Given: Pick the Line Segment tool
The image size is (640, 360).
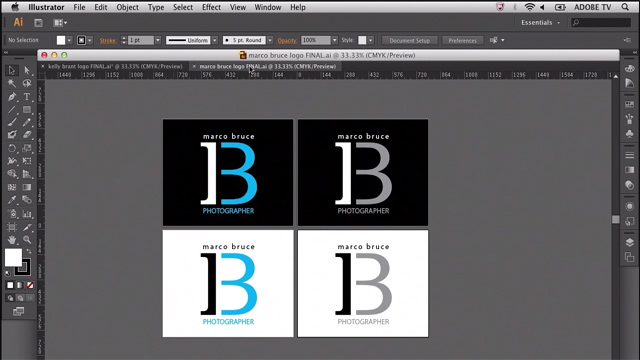Looking at the screenshot, I should pyautogui.click(x=12, y=109).
